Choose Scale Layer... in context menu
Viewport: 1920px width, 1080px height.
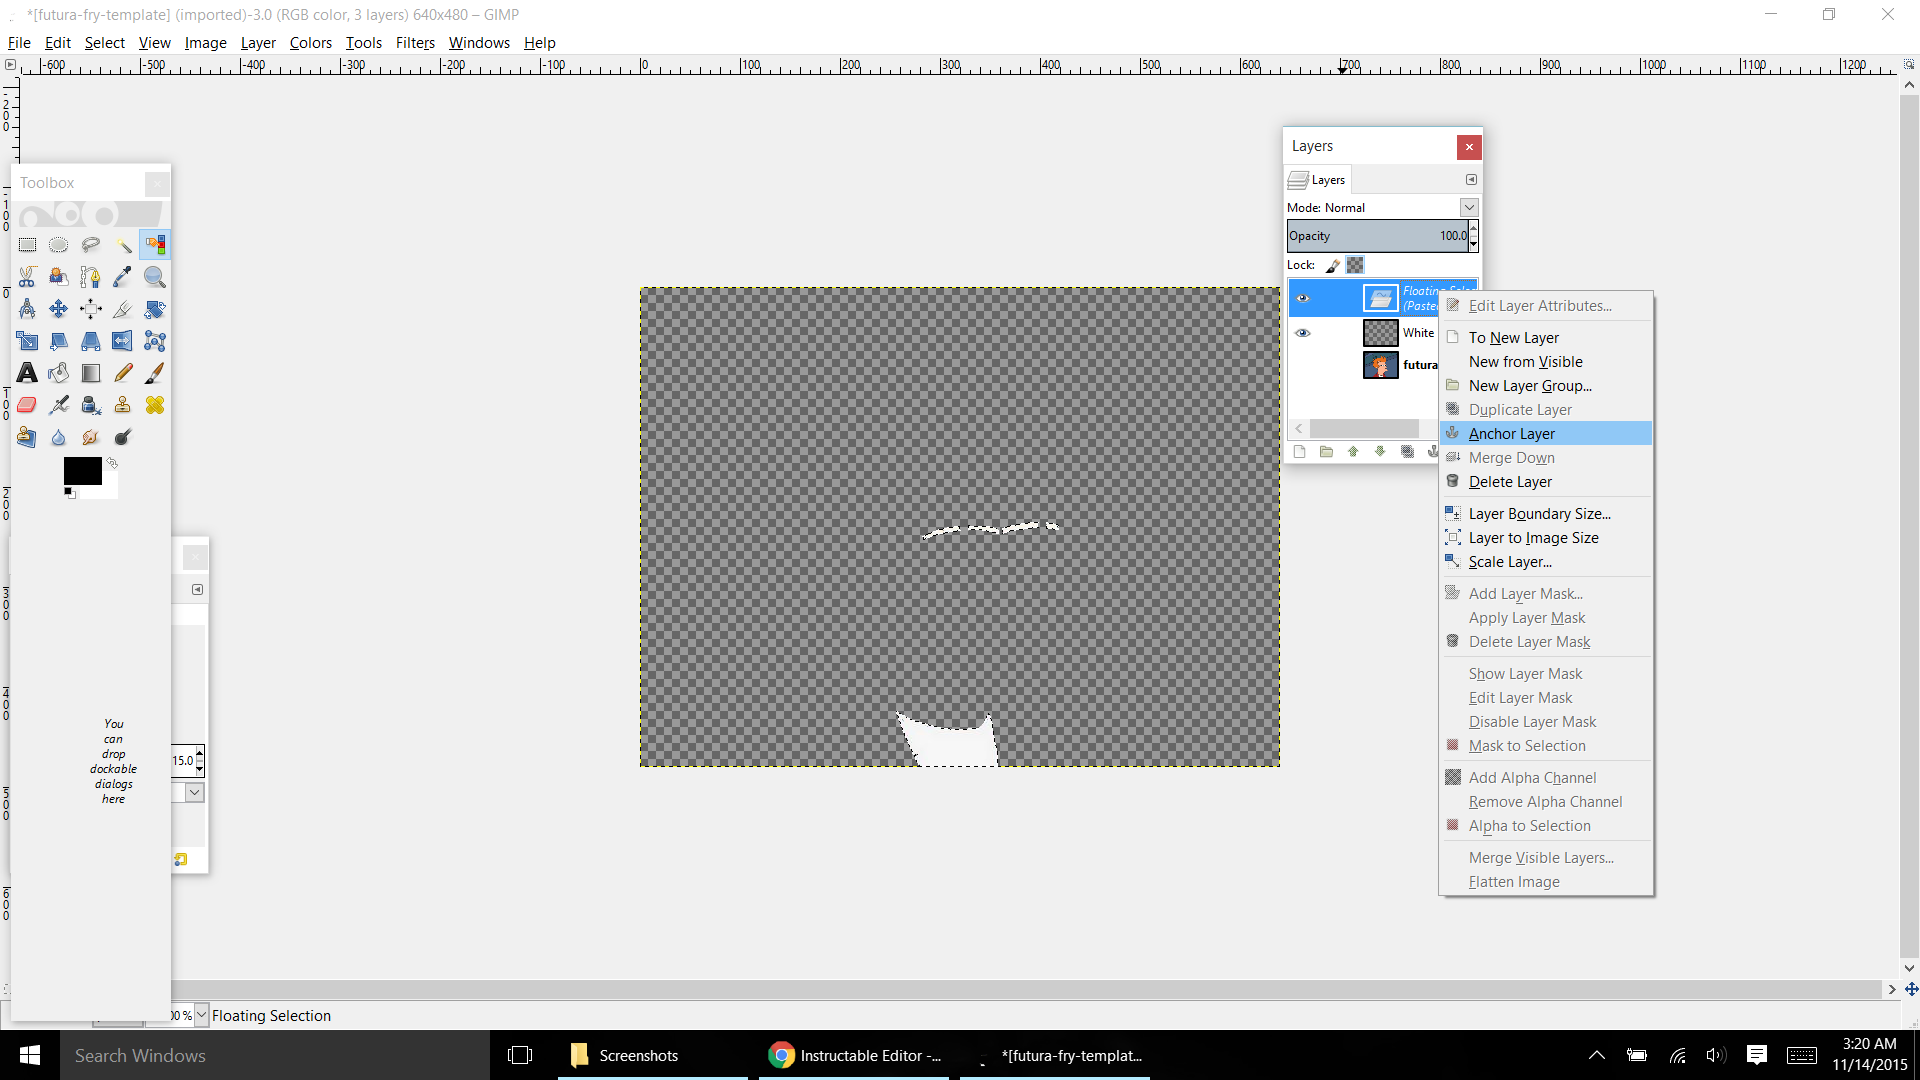[1545, 561]
